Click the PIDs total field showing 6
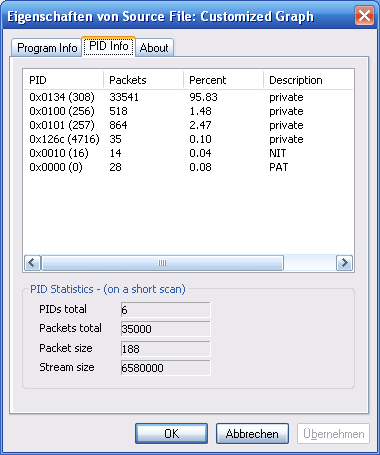This screenshot has width=380, height=455. click(166, 310)
